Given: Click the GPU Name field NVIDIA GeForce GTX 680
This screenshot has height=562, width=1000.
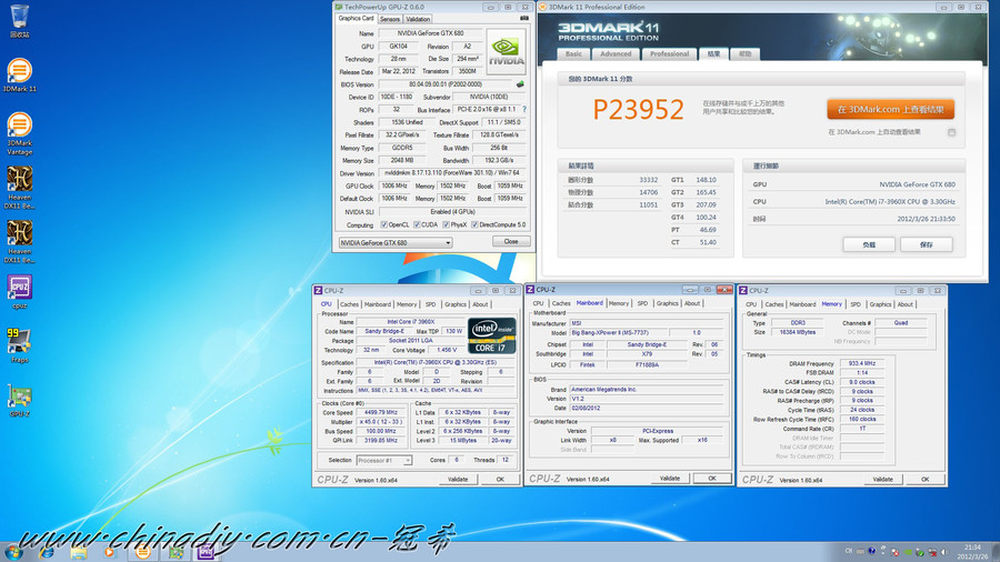Looking at the screenshot, I should (x=431, y=33).
